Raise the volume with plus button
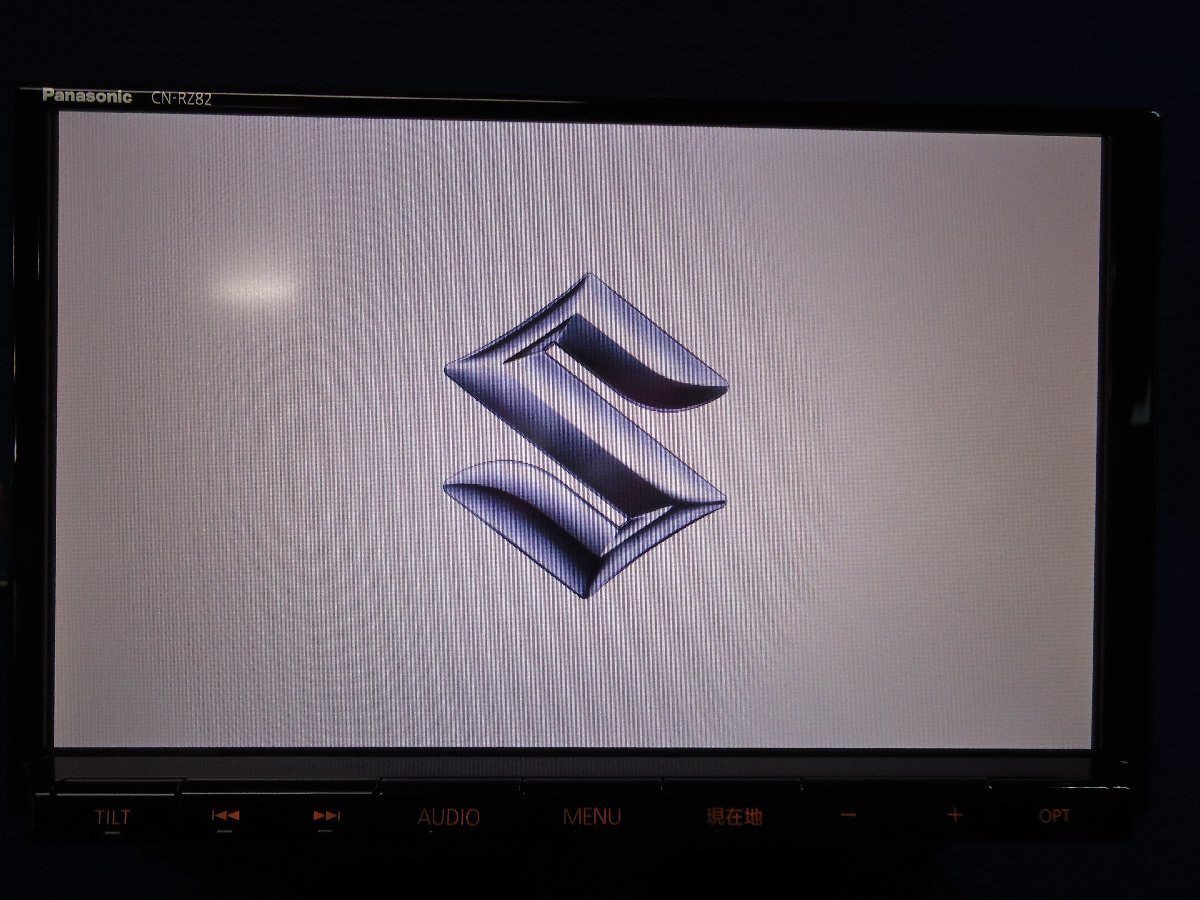This screenshot has width=1200, height=900. pos(954,815)
